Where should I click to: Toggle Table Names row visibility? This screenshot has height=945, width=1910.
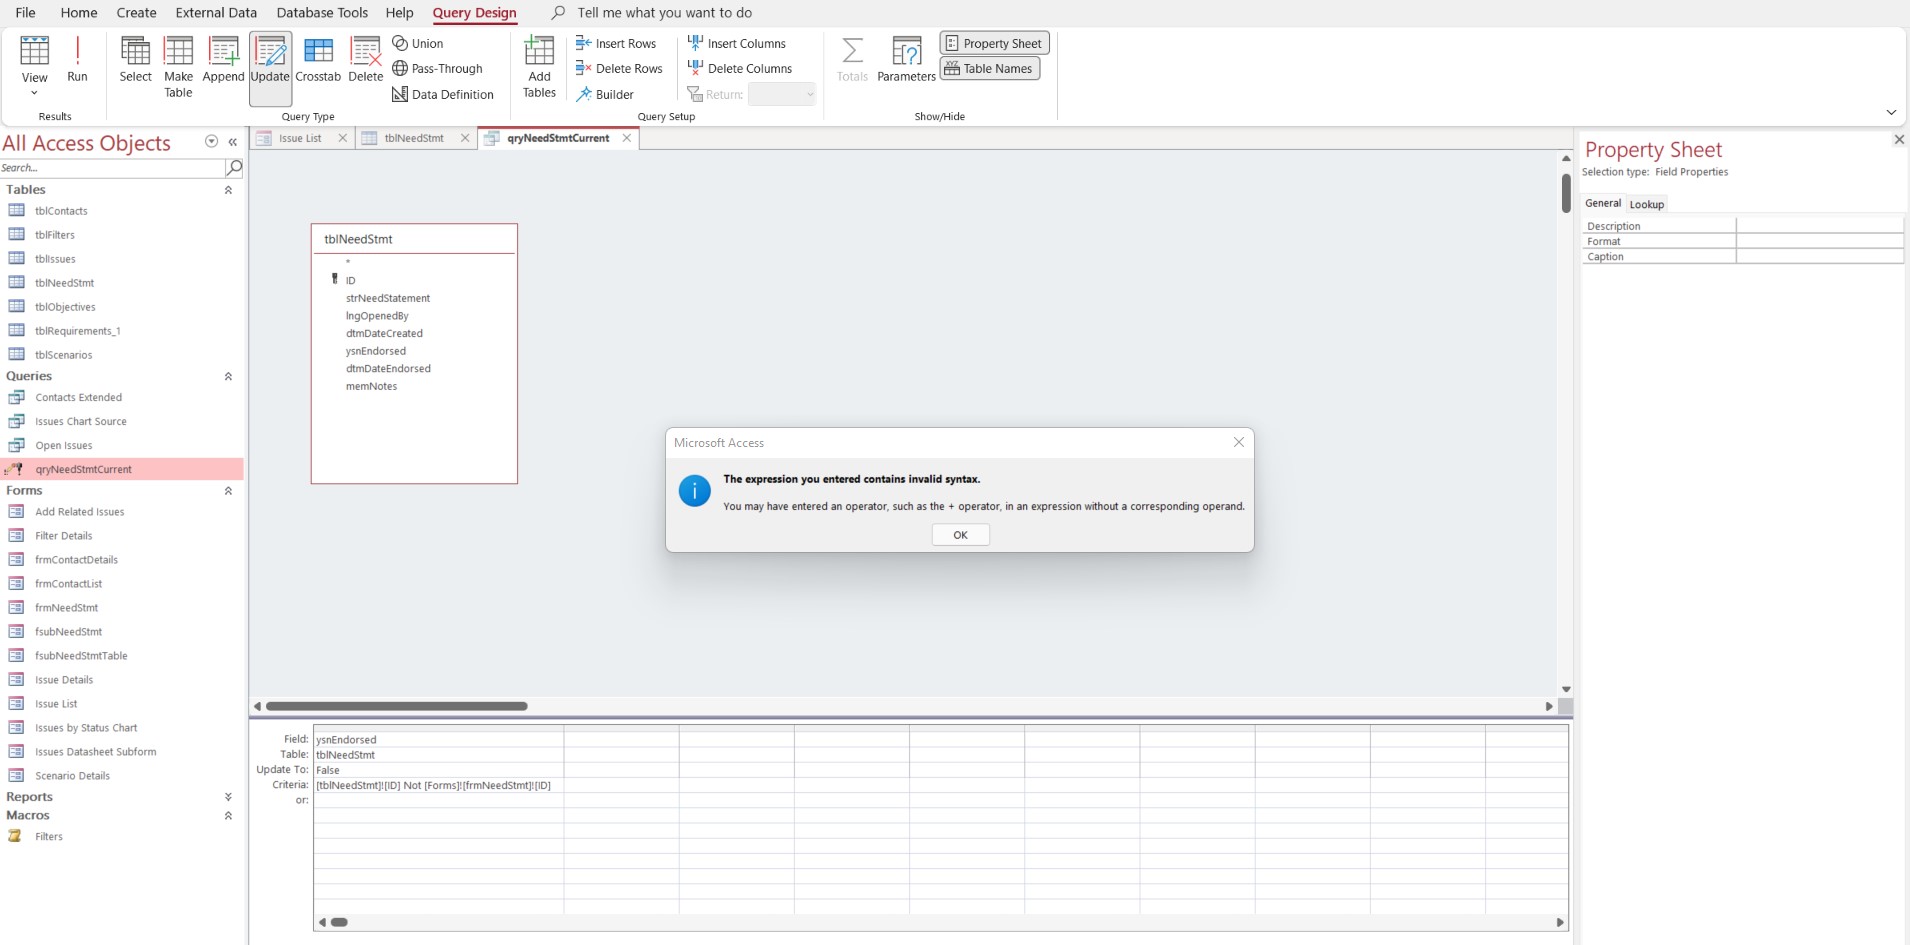click(x=990, y=68)
